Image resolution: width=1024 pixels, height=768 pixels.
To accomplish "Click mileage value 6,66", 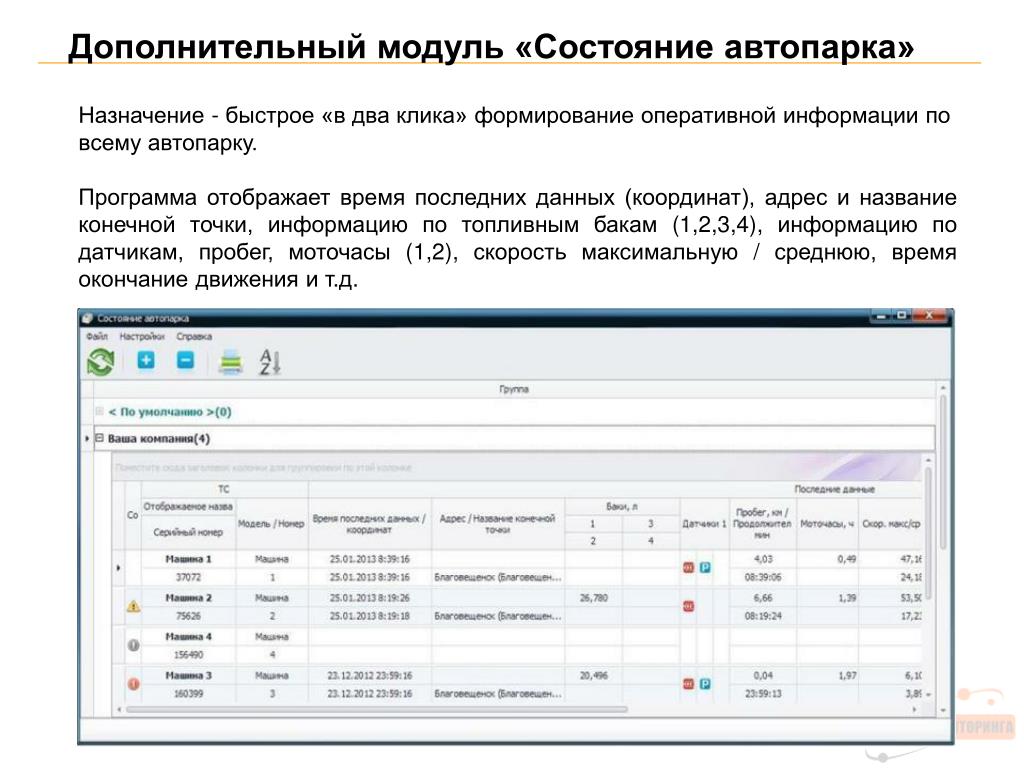I will (763, 598).
